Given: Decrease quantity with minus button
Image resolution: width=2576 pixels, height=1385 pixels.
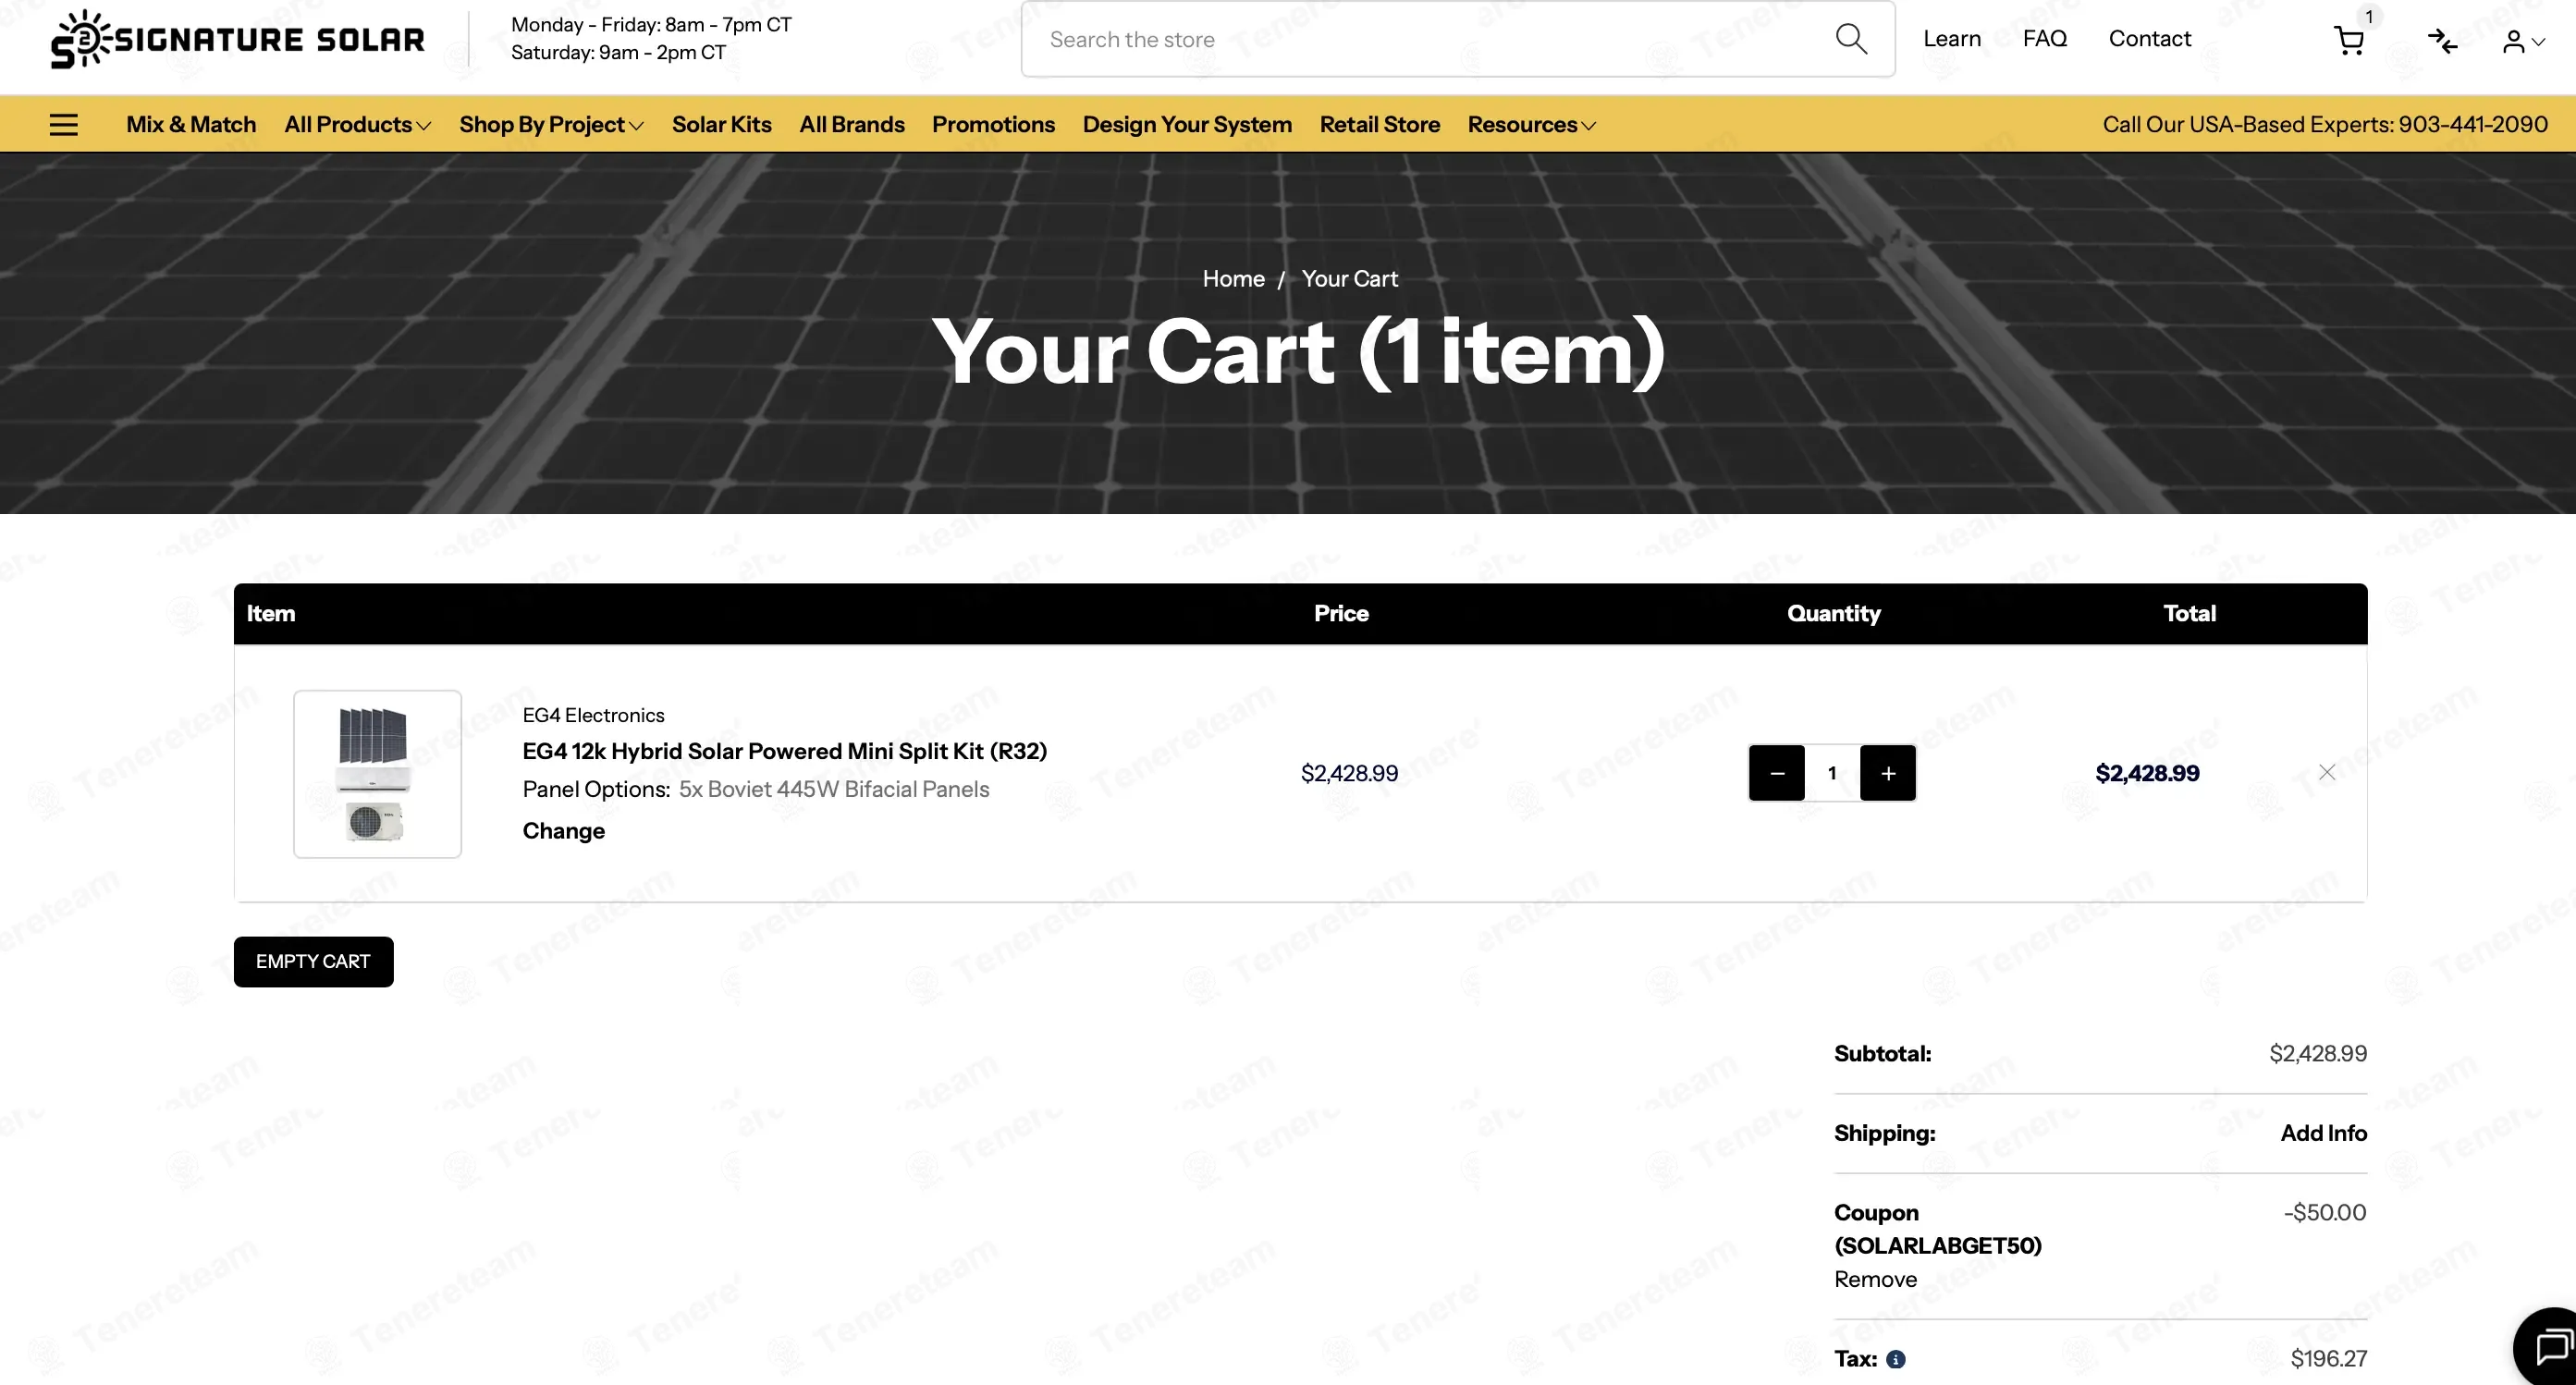Looking at the screenshot, I should pyautogui.click(x=1777, y=773).
